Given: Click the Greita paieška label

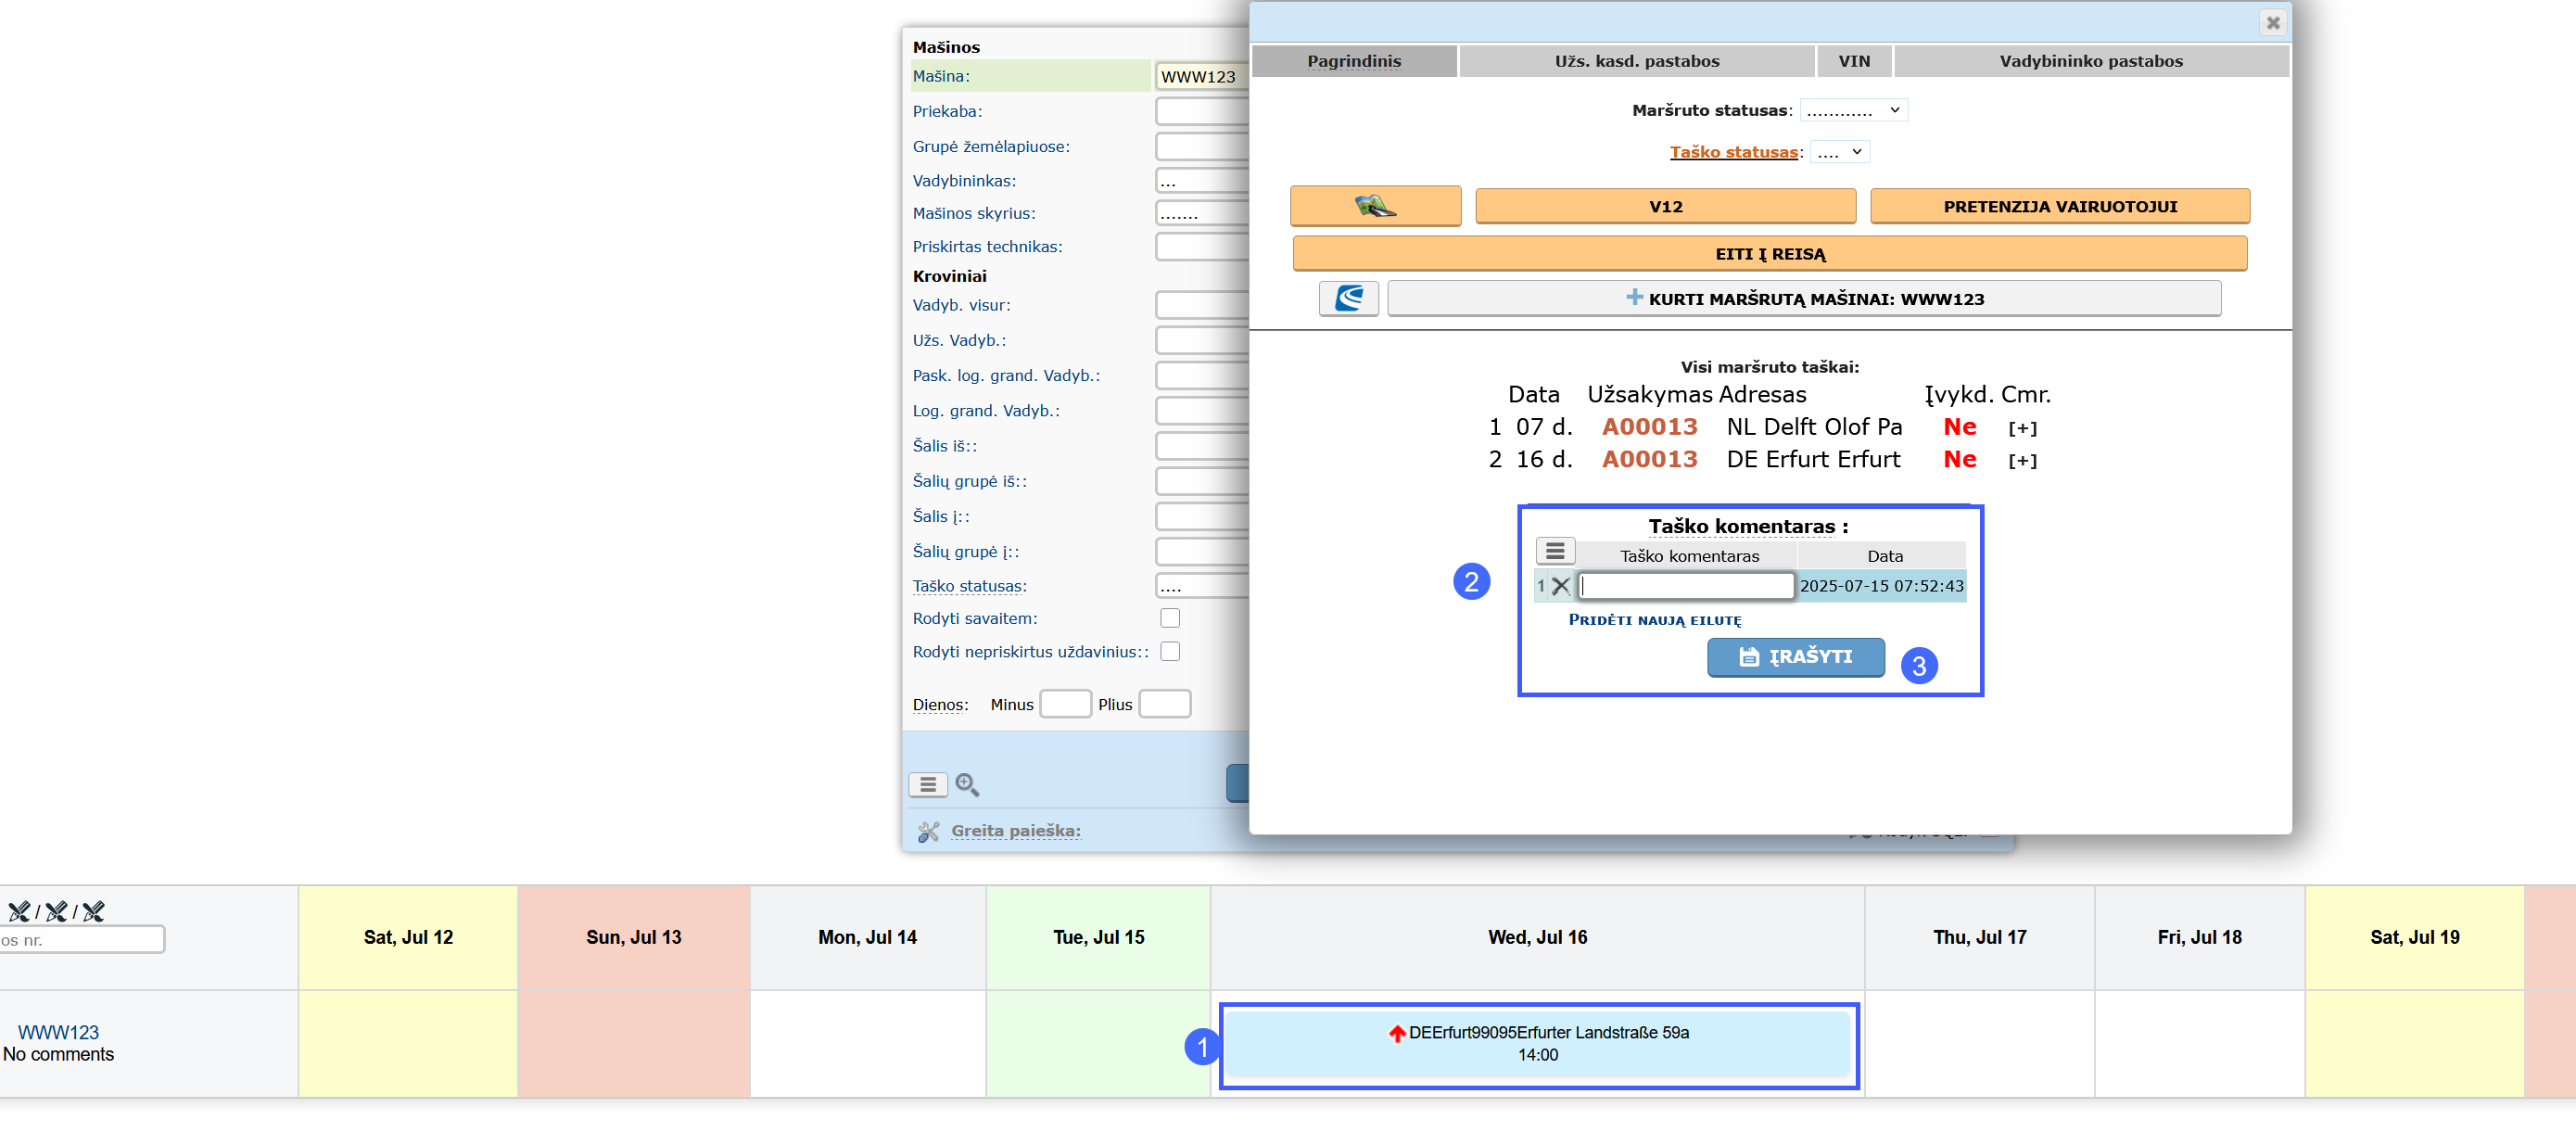Looking at the screenshot, I should click(1015, 830).
